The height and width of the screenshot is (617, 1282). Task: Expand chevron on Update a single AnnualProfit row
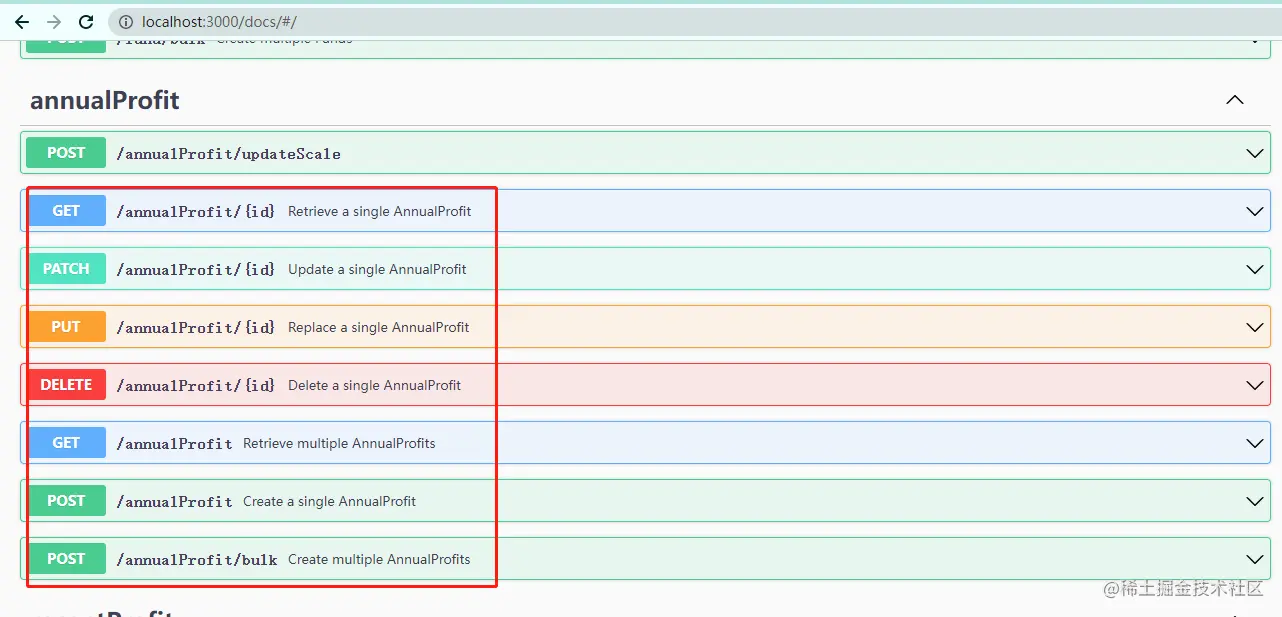pyautogui.click(x=1255, y=270)
